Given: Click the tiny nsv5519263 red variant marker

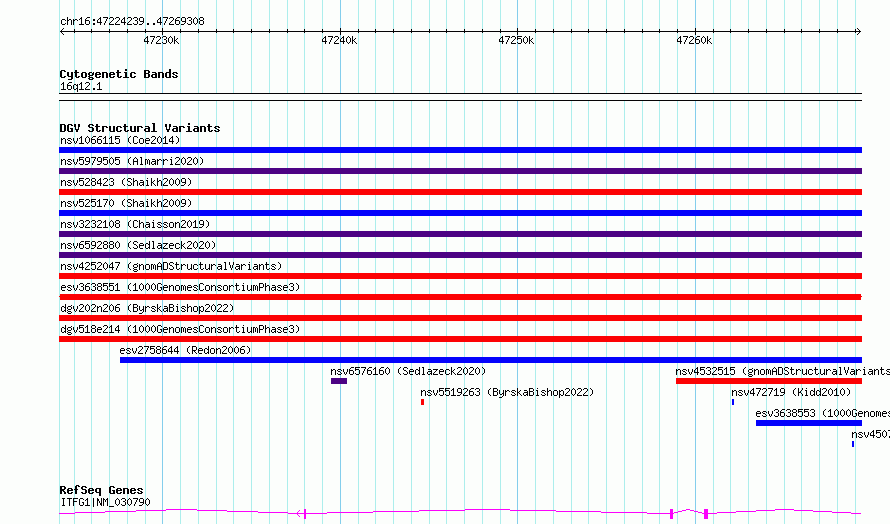Looking at the screenshot, I should point(422,402).
